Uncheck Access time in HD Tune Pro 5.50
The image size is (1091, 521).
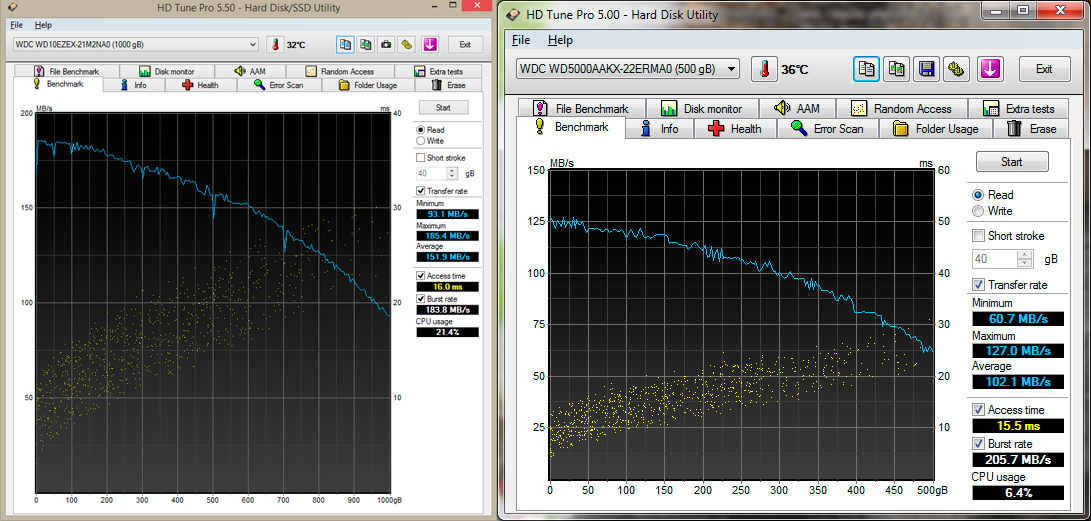click(x=421, y=275)
